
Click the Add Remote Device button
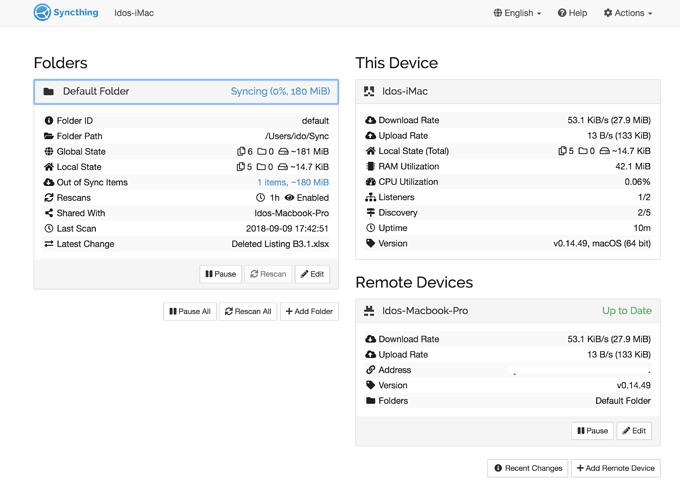point(616,468)
